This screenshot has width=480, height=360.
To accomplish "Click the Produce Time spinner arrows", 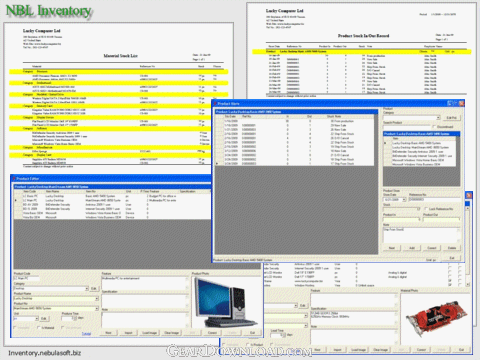I will coord(75,318).
